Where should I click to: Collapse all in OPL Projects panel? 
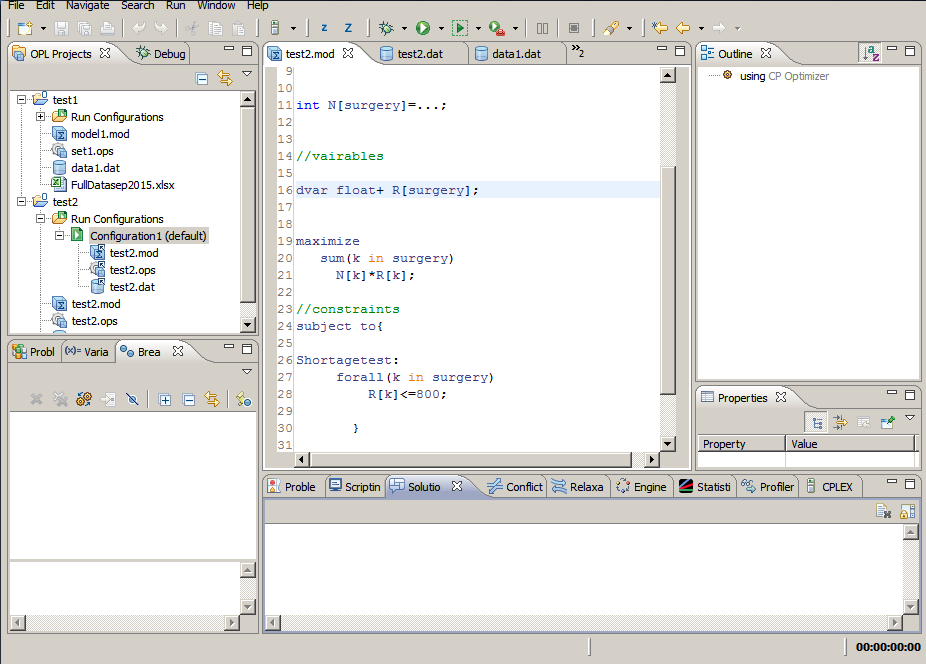pos(202,78)
